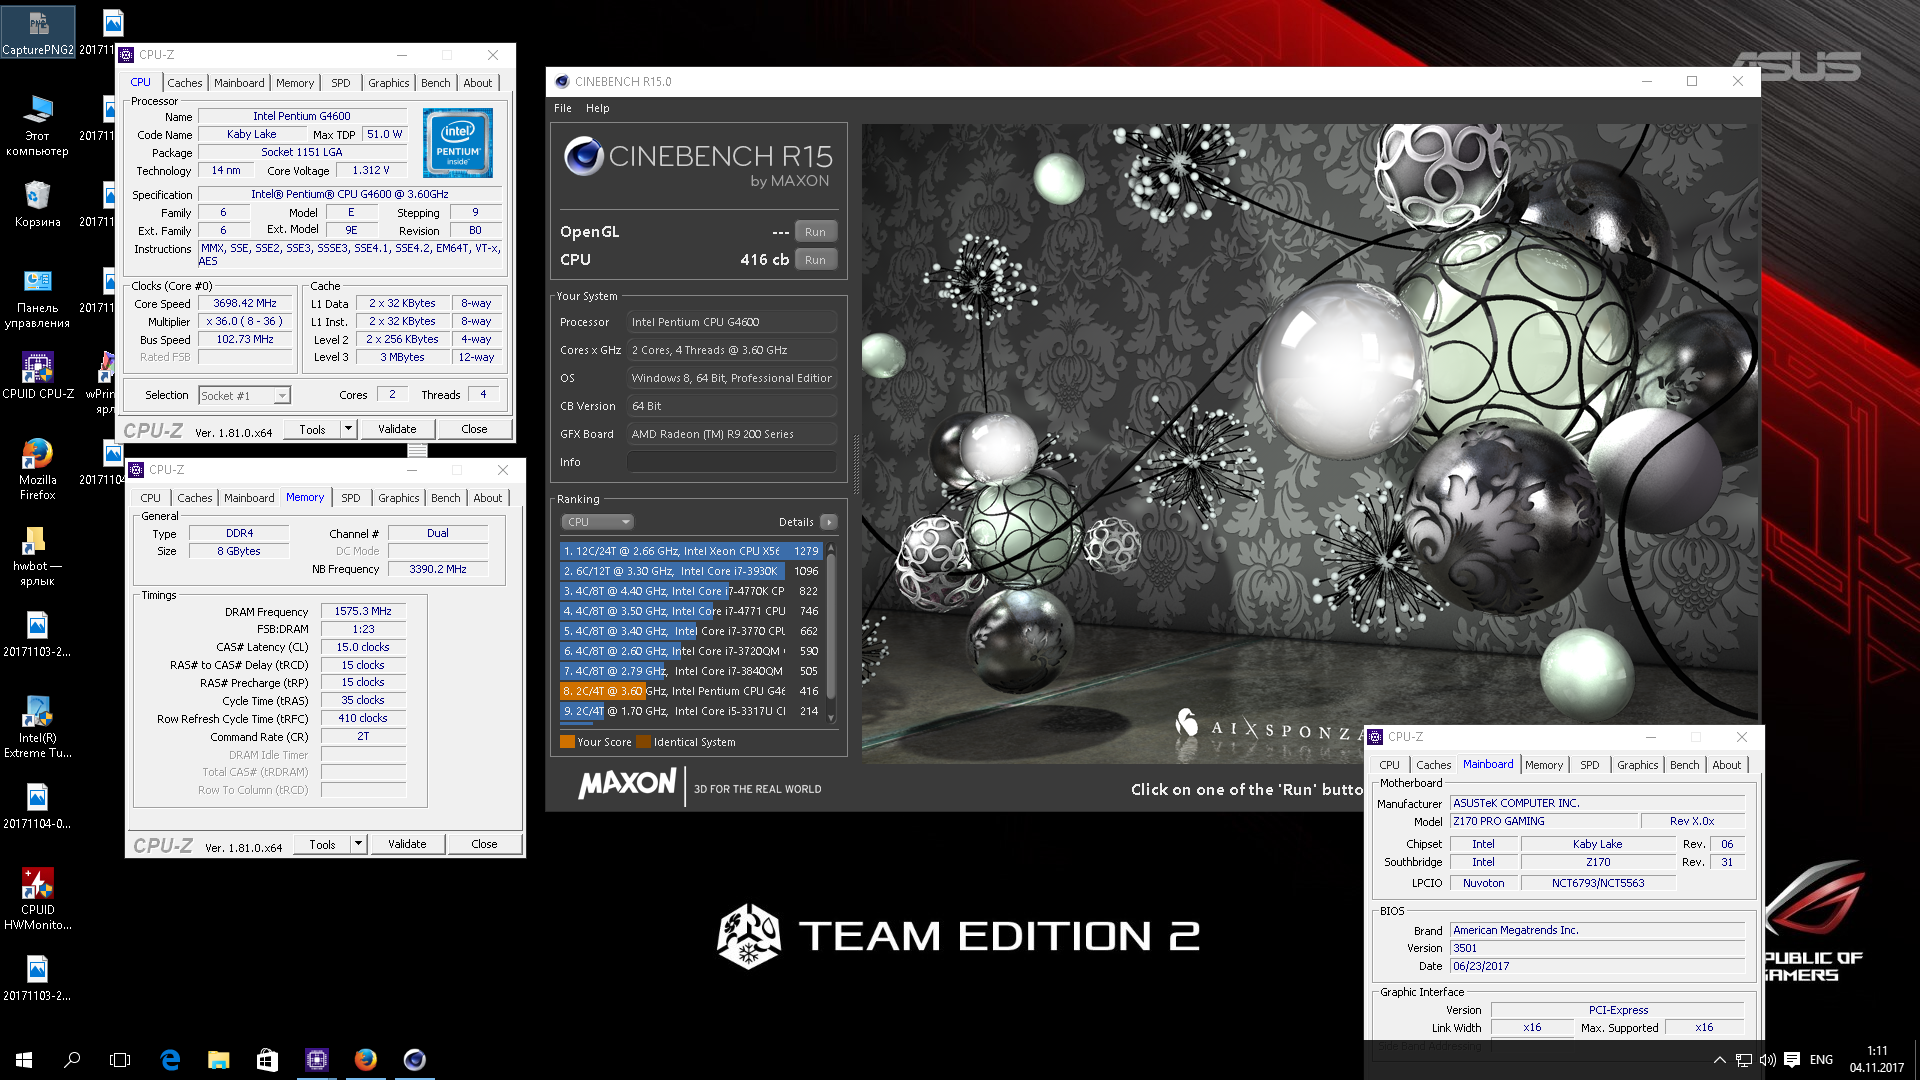This screenshot has width=1920, height=1080.
Task: Open File Explorer from taskbar
Action: tap(218, 1059)
